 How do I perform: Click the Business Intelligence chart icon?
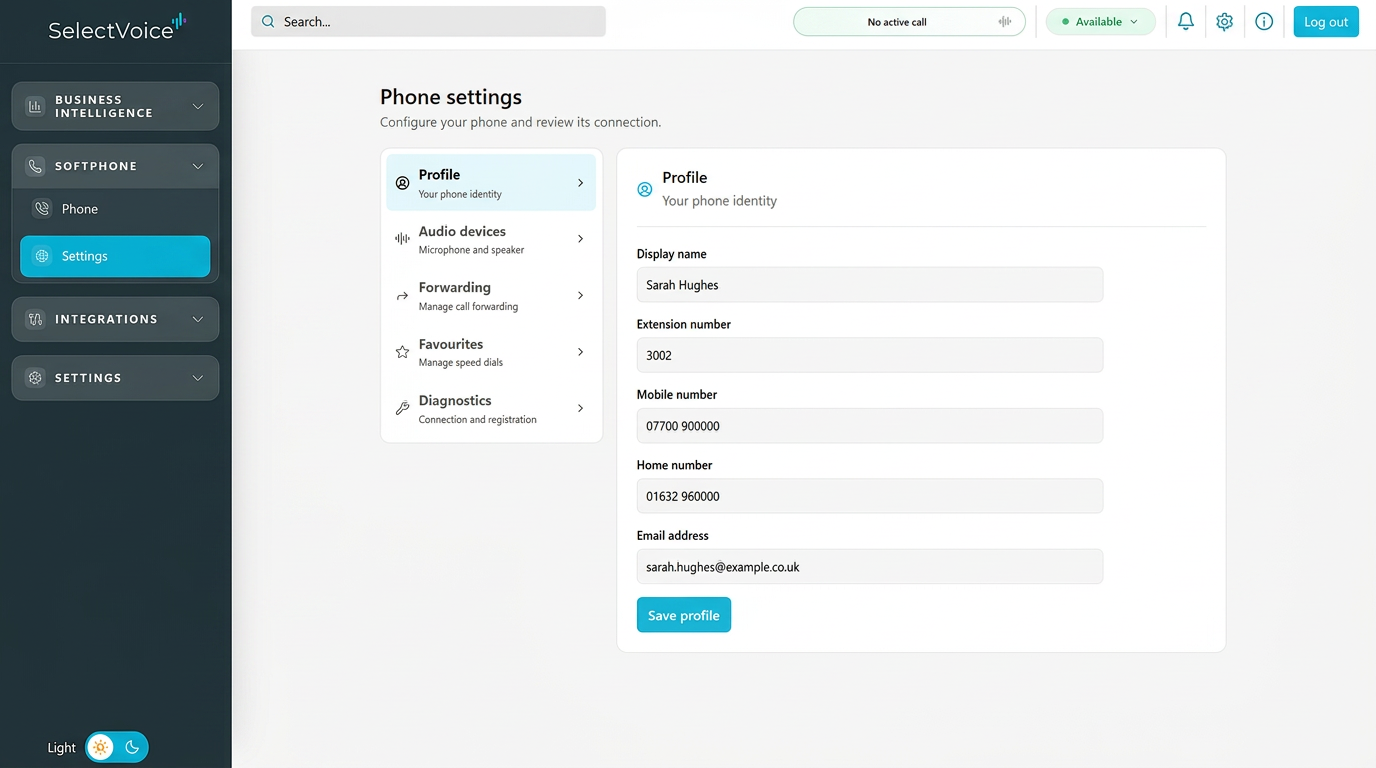(35, 106)
